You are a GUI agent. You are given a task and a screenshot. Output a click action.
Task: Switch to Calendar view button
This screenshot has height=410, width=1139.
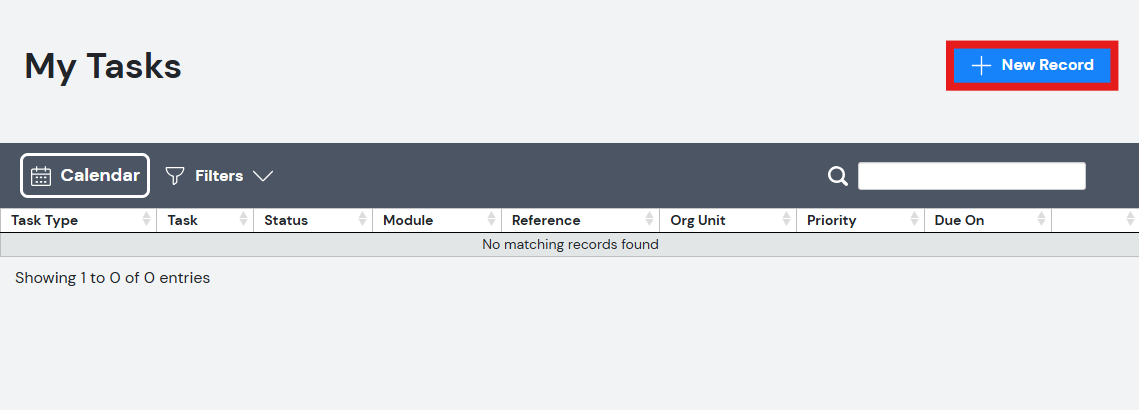(85, 175)
